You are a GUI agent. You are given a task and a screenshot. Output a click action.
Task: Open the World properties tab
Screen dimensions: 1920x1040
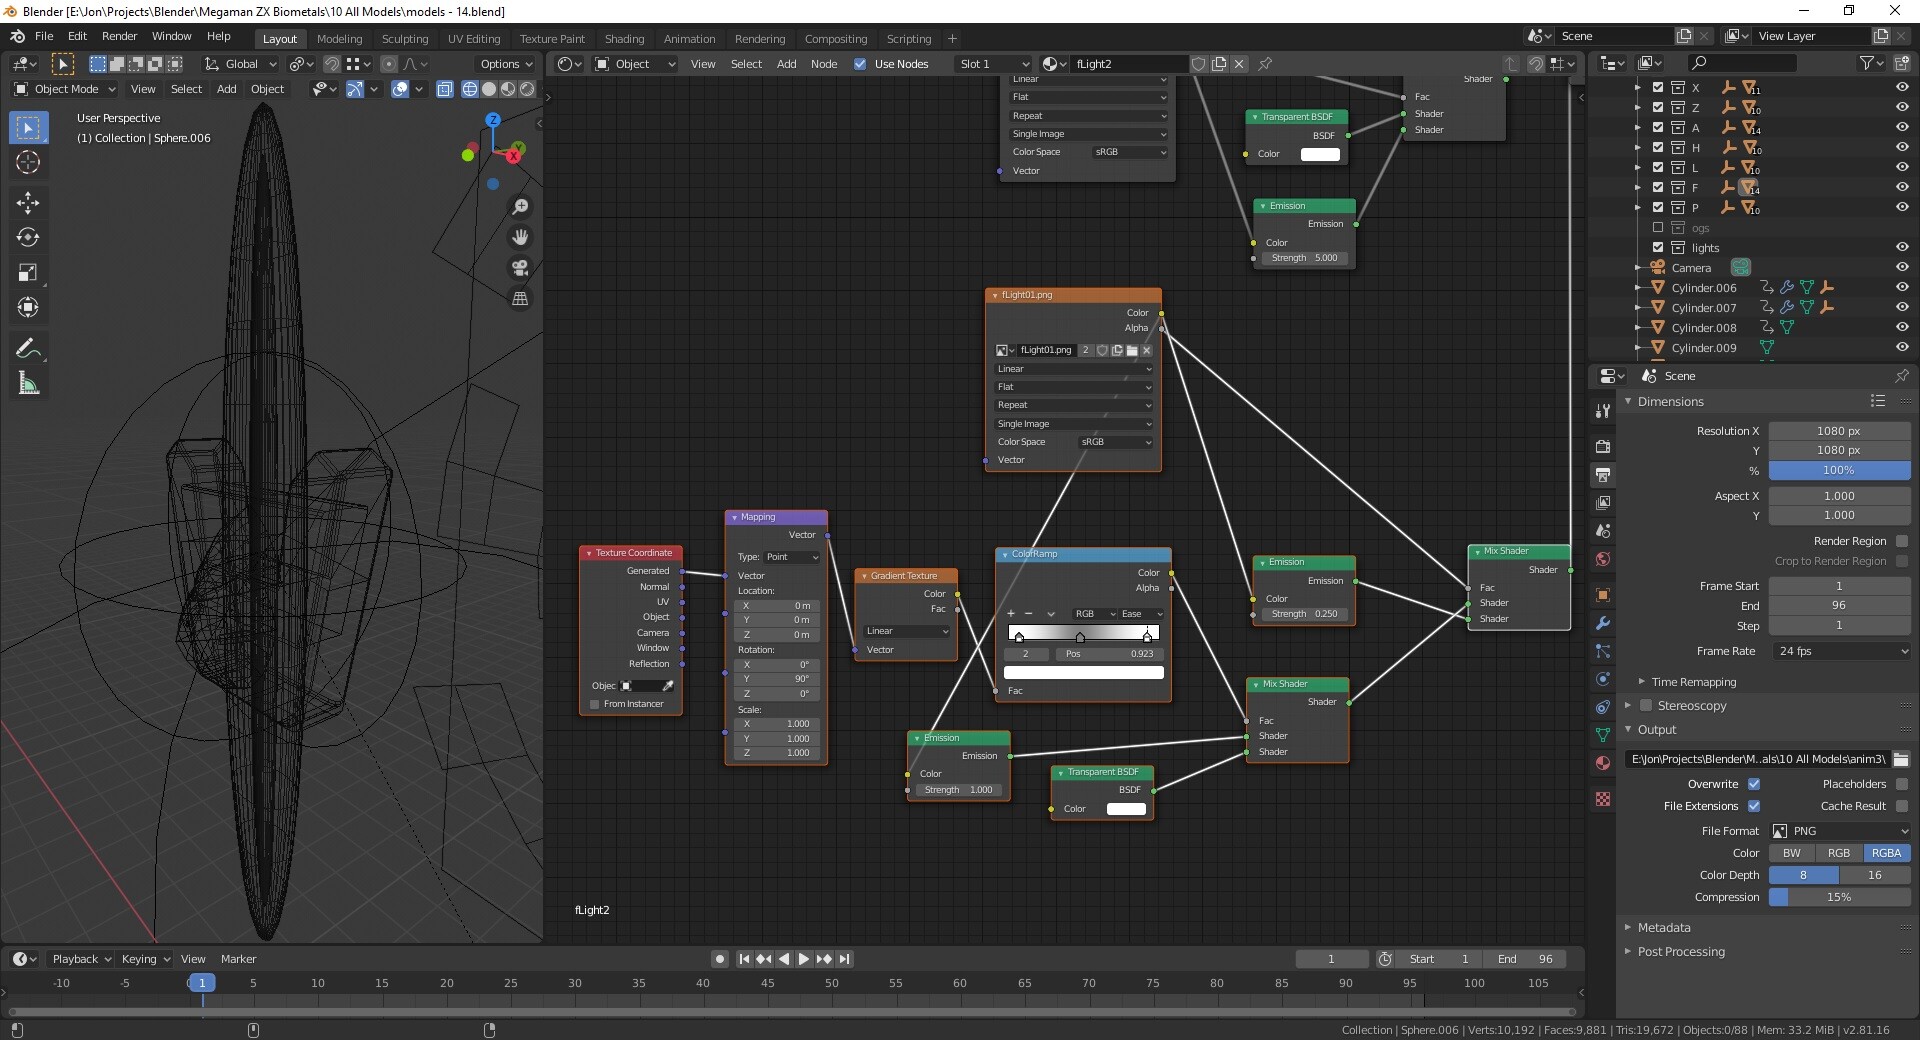pos(1603,559)
